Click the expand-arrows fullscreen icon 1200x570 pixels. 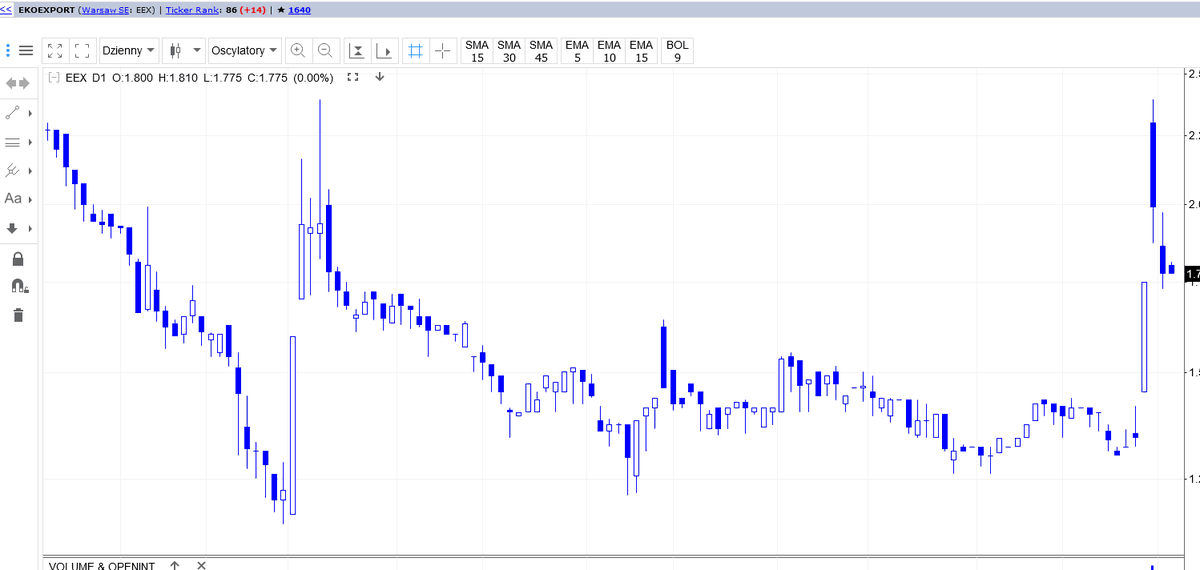(56, 50)
